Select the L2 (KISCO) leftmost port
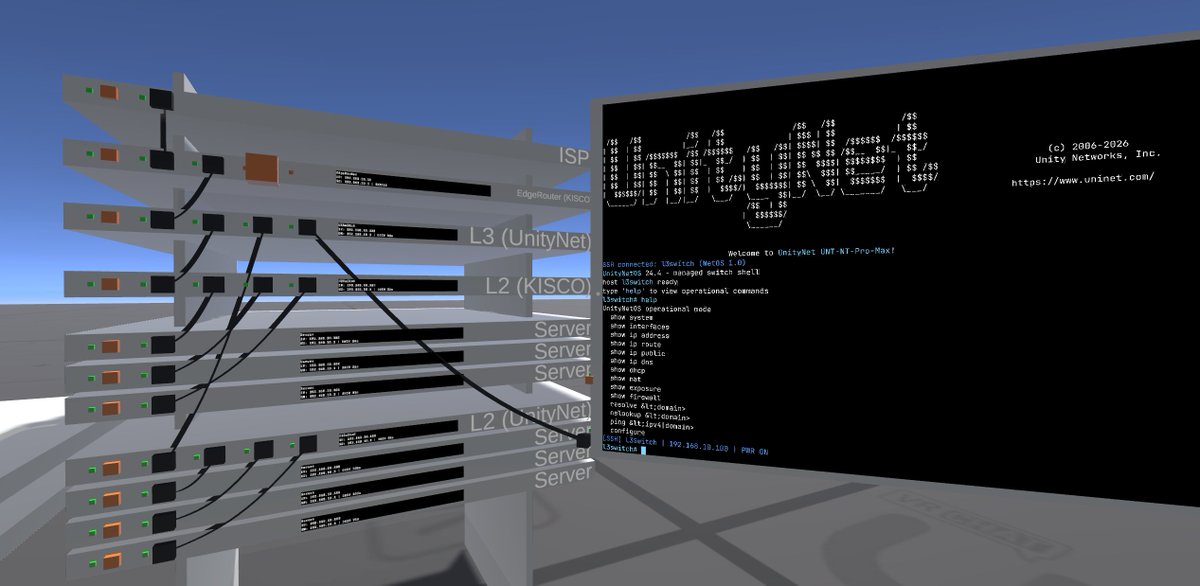 (x=162, y=286)
